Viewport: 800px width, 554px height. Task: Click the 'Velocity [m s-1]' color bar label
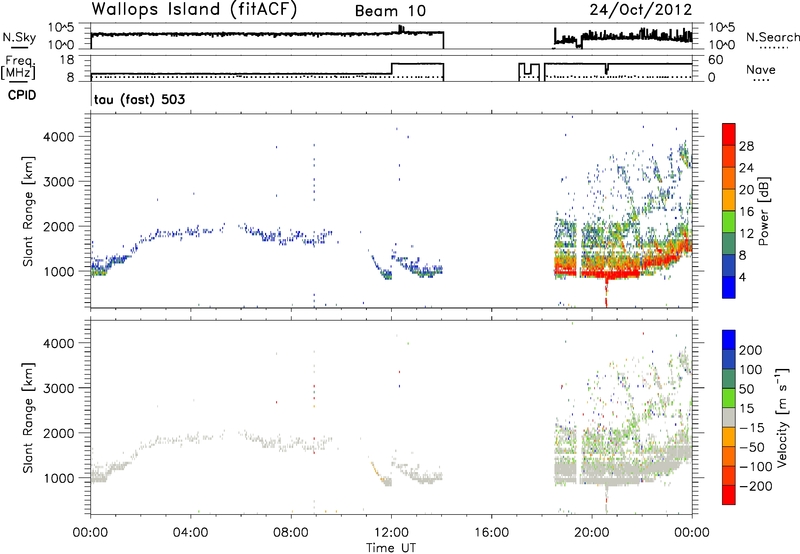[782, 417]
